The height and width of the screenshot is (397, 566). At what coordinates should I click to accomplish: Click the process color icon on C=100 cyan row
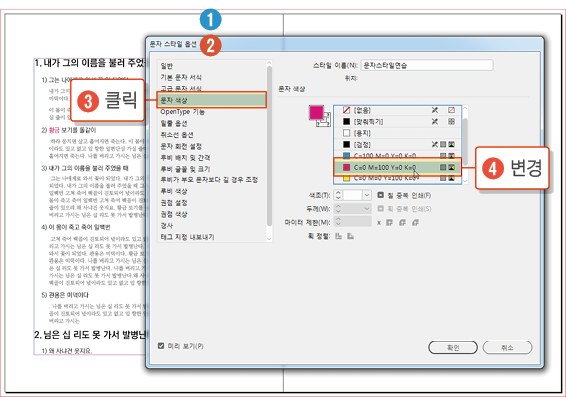pyautogui.click(x=443, y=156)
